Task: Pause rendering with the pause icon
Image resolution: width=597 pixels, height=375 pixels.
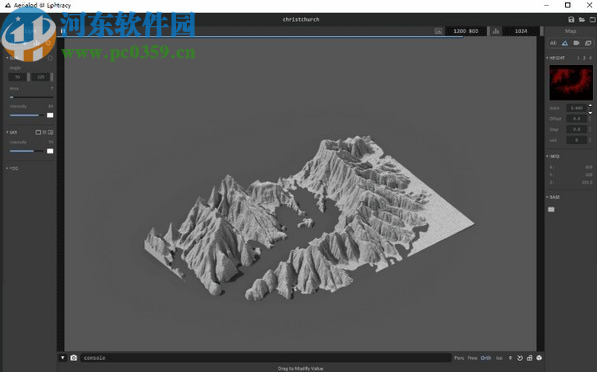Action: [x=63, y=31]
